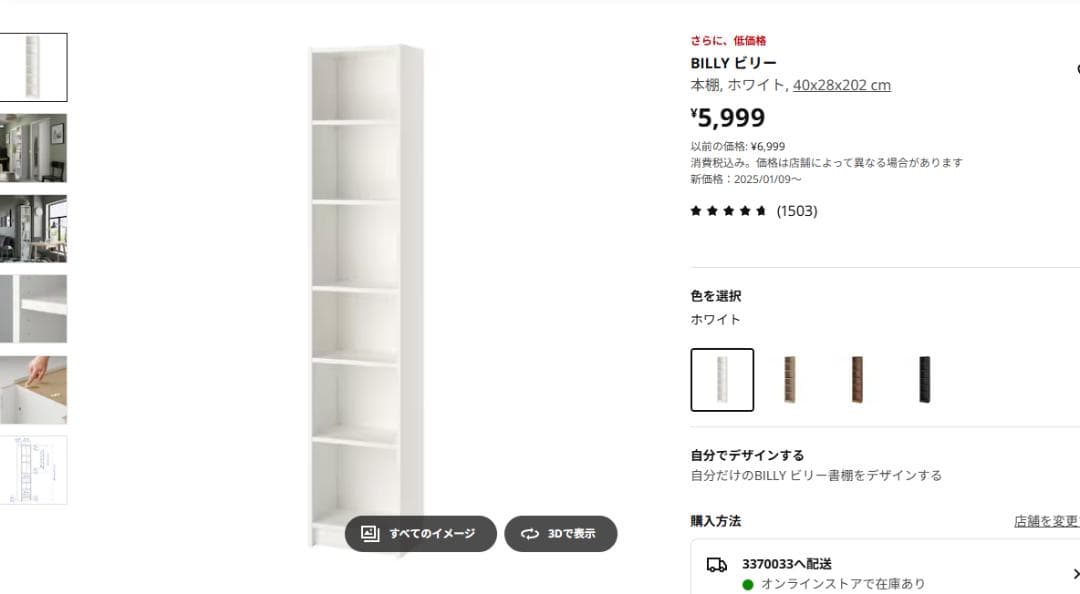Click 店舗を変更 to change store
This screenshot has width=1080, height=594.
(x=1045, y=521)
